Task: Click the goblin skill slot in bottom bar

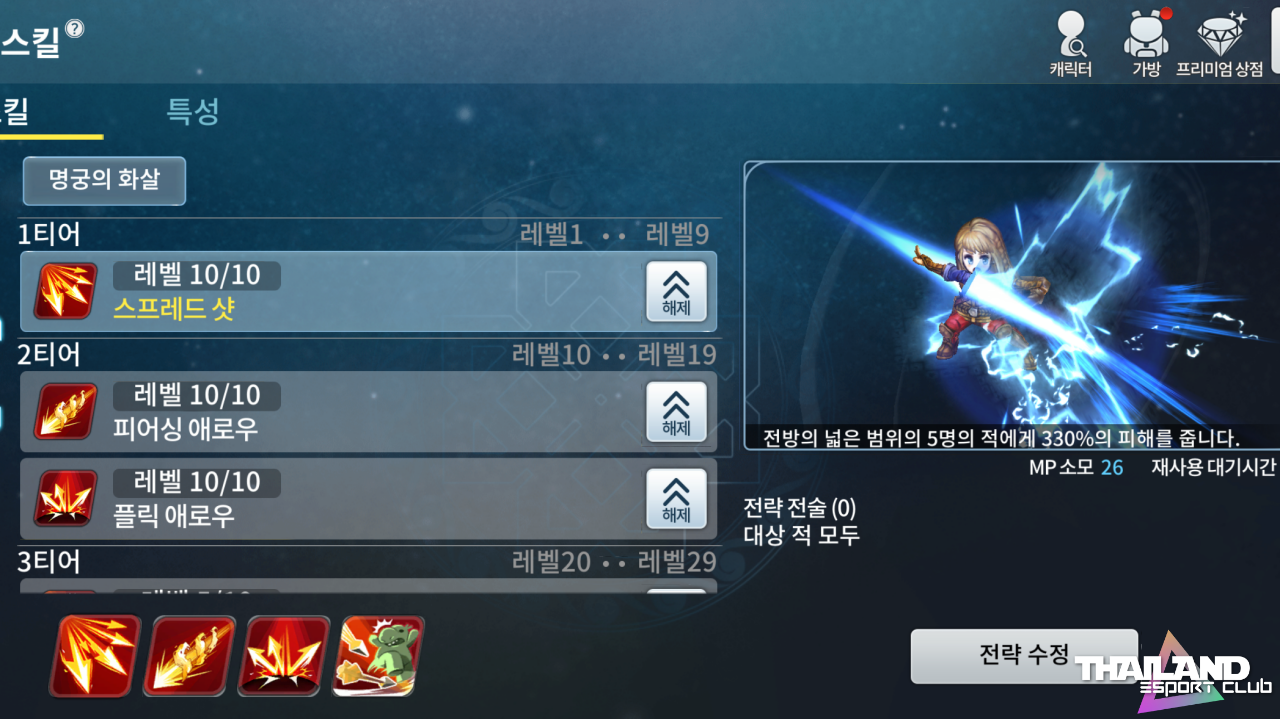Action: click(379, 656)
